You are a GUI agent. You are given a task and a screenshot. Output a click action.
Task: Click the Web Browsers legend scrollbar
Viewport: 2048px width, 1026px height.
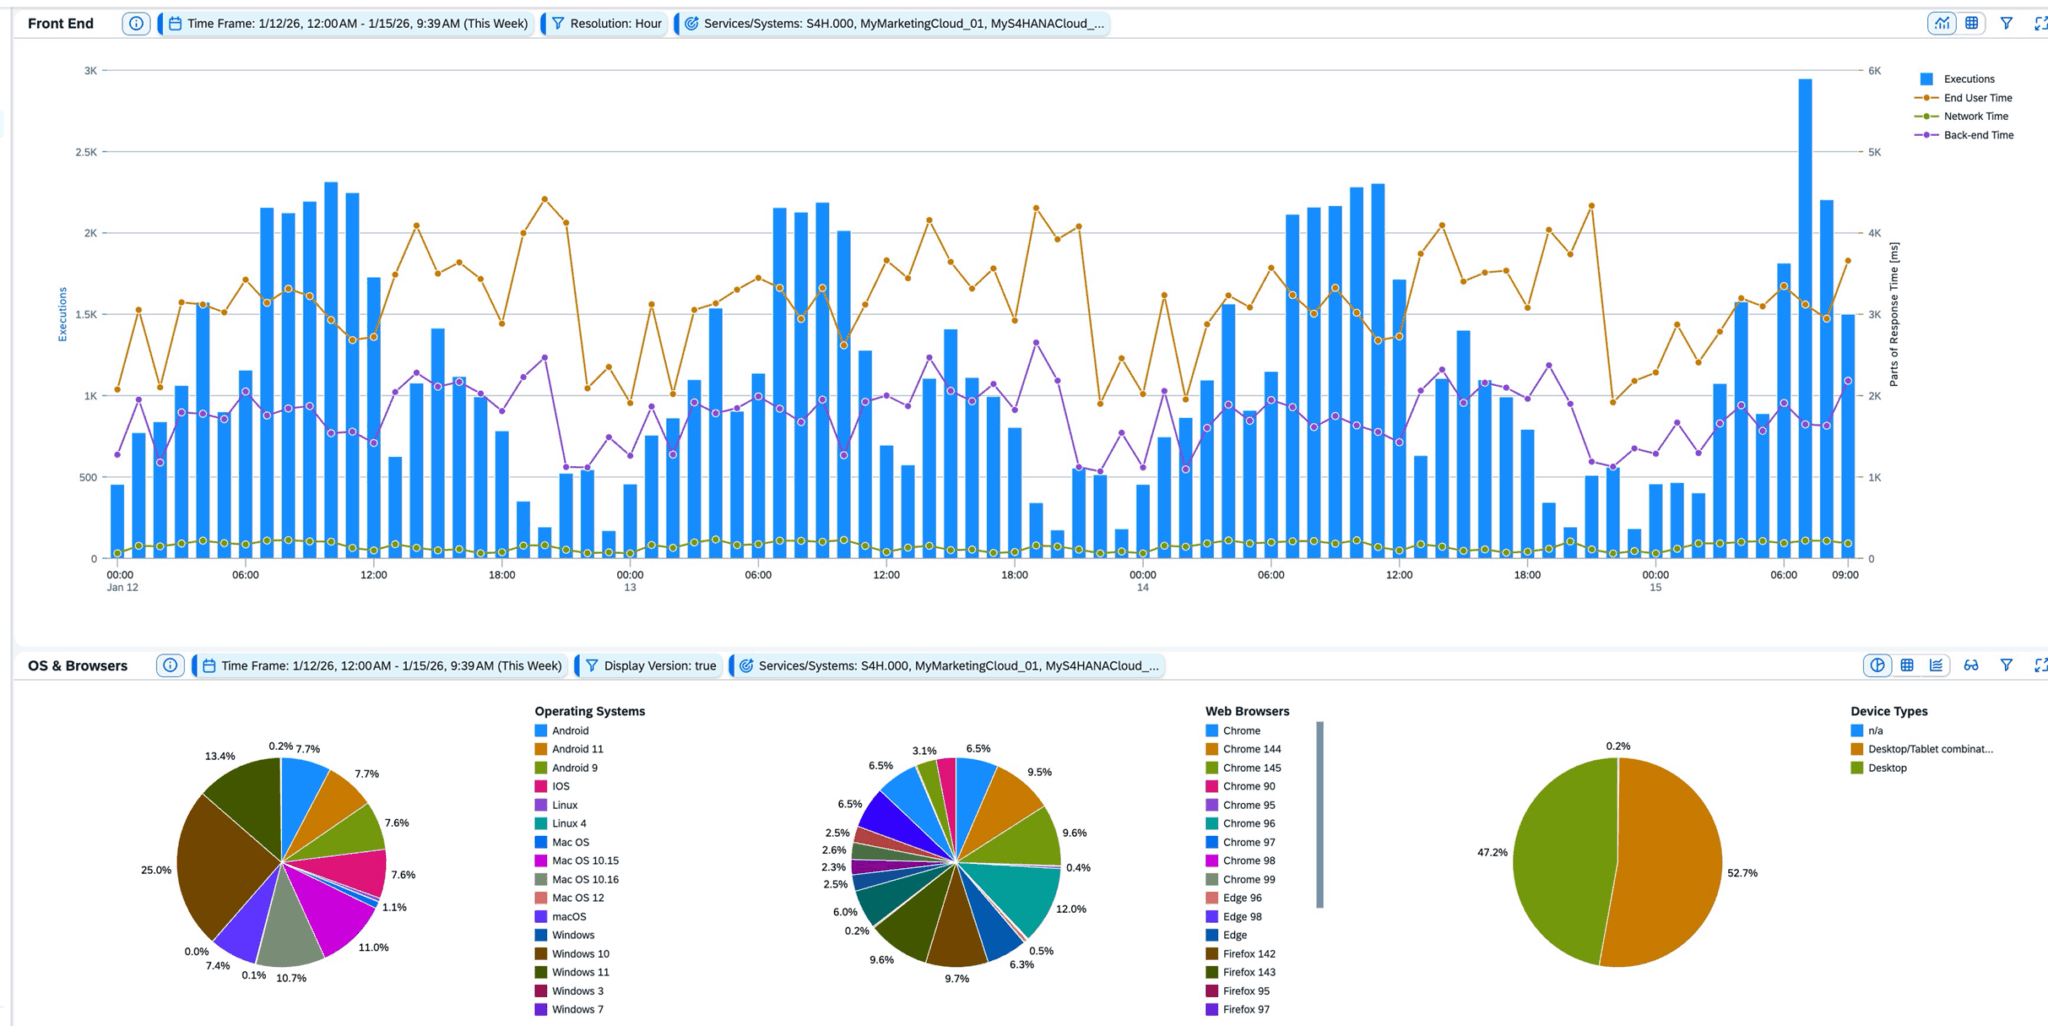pos(1320,814)
